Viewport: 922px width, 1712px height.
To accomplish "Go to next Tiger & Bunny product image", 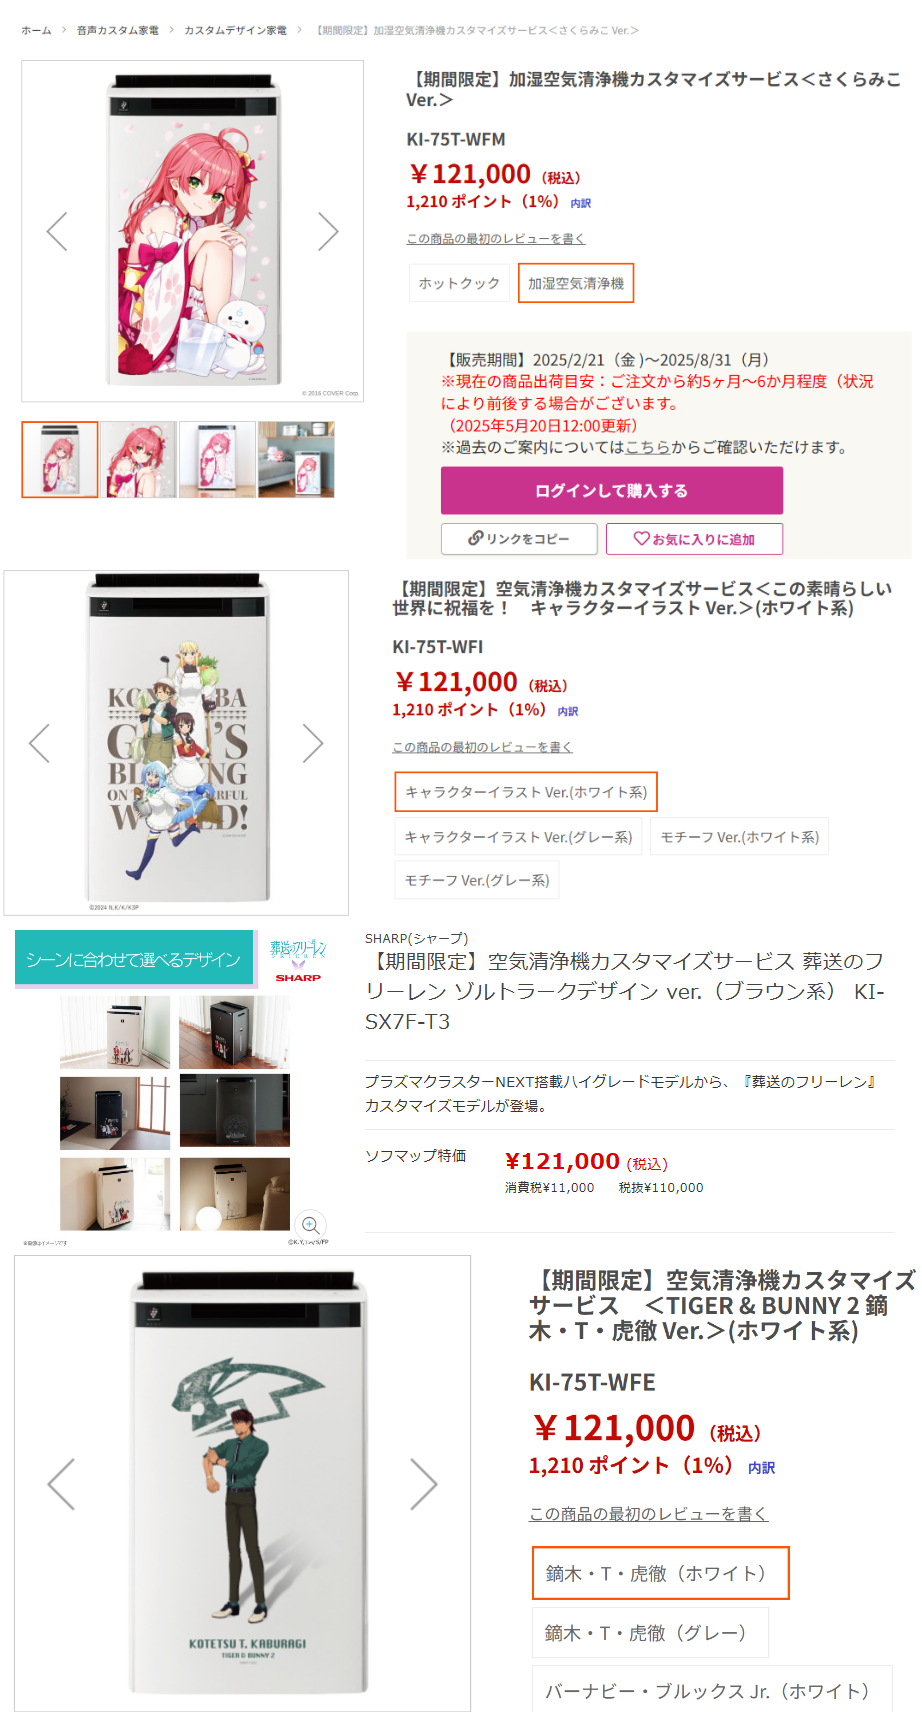I will tap(424, 1483).
